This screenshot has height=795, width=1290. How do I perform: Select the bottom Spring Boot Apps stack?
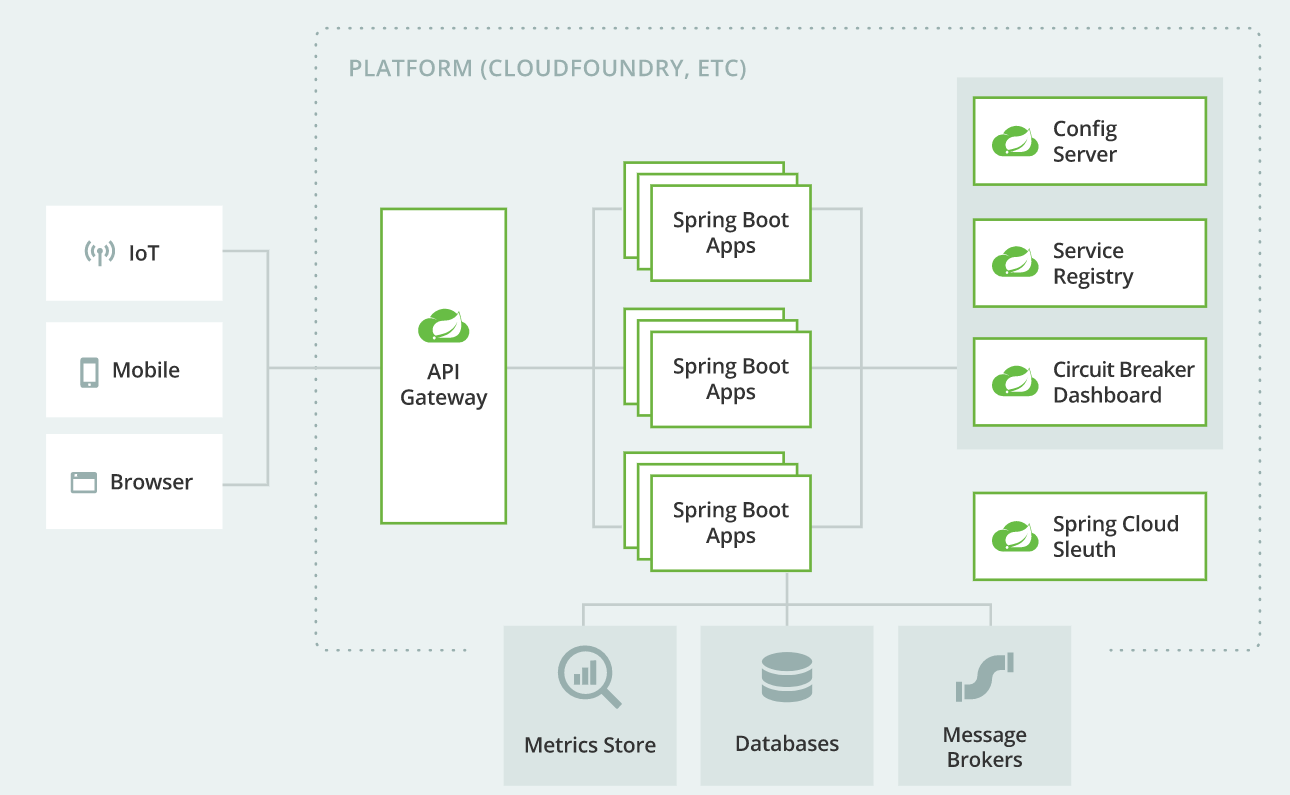[718, 511]
